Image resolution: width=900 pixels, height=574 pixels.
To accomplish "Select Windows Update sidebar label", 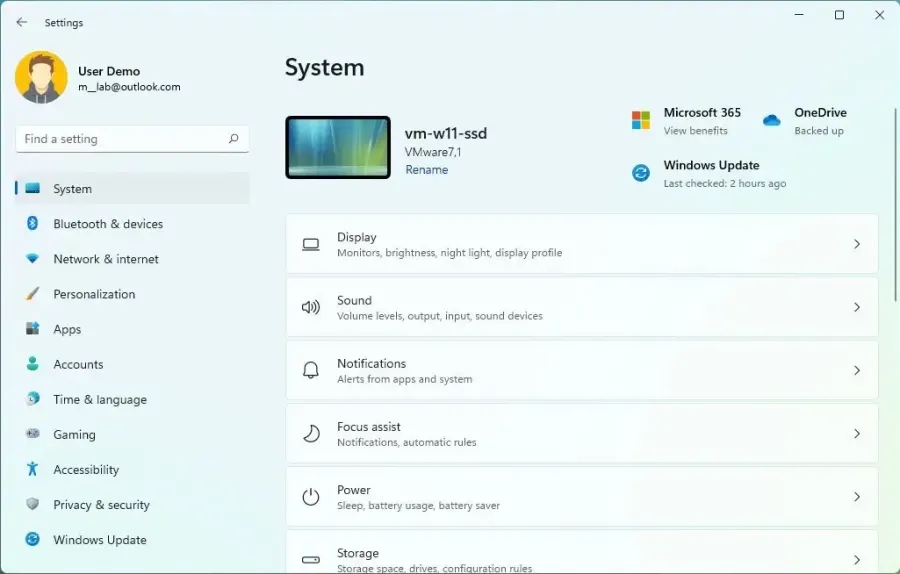I will point(100,540).
